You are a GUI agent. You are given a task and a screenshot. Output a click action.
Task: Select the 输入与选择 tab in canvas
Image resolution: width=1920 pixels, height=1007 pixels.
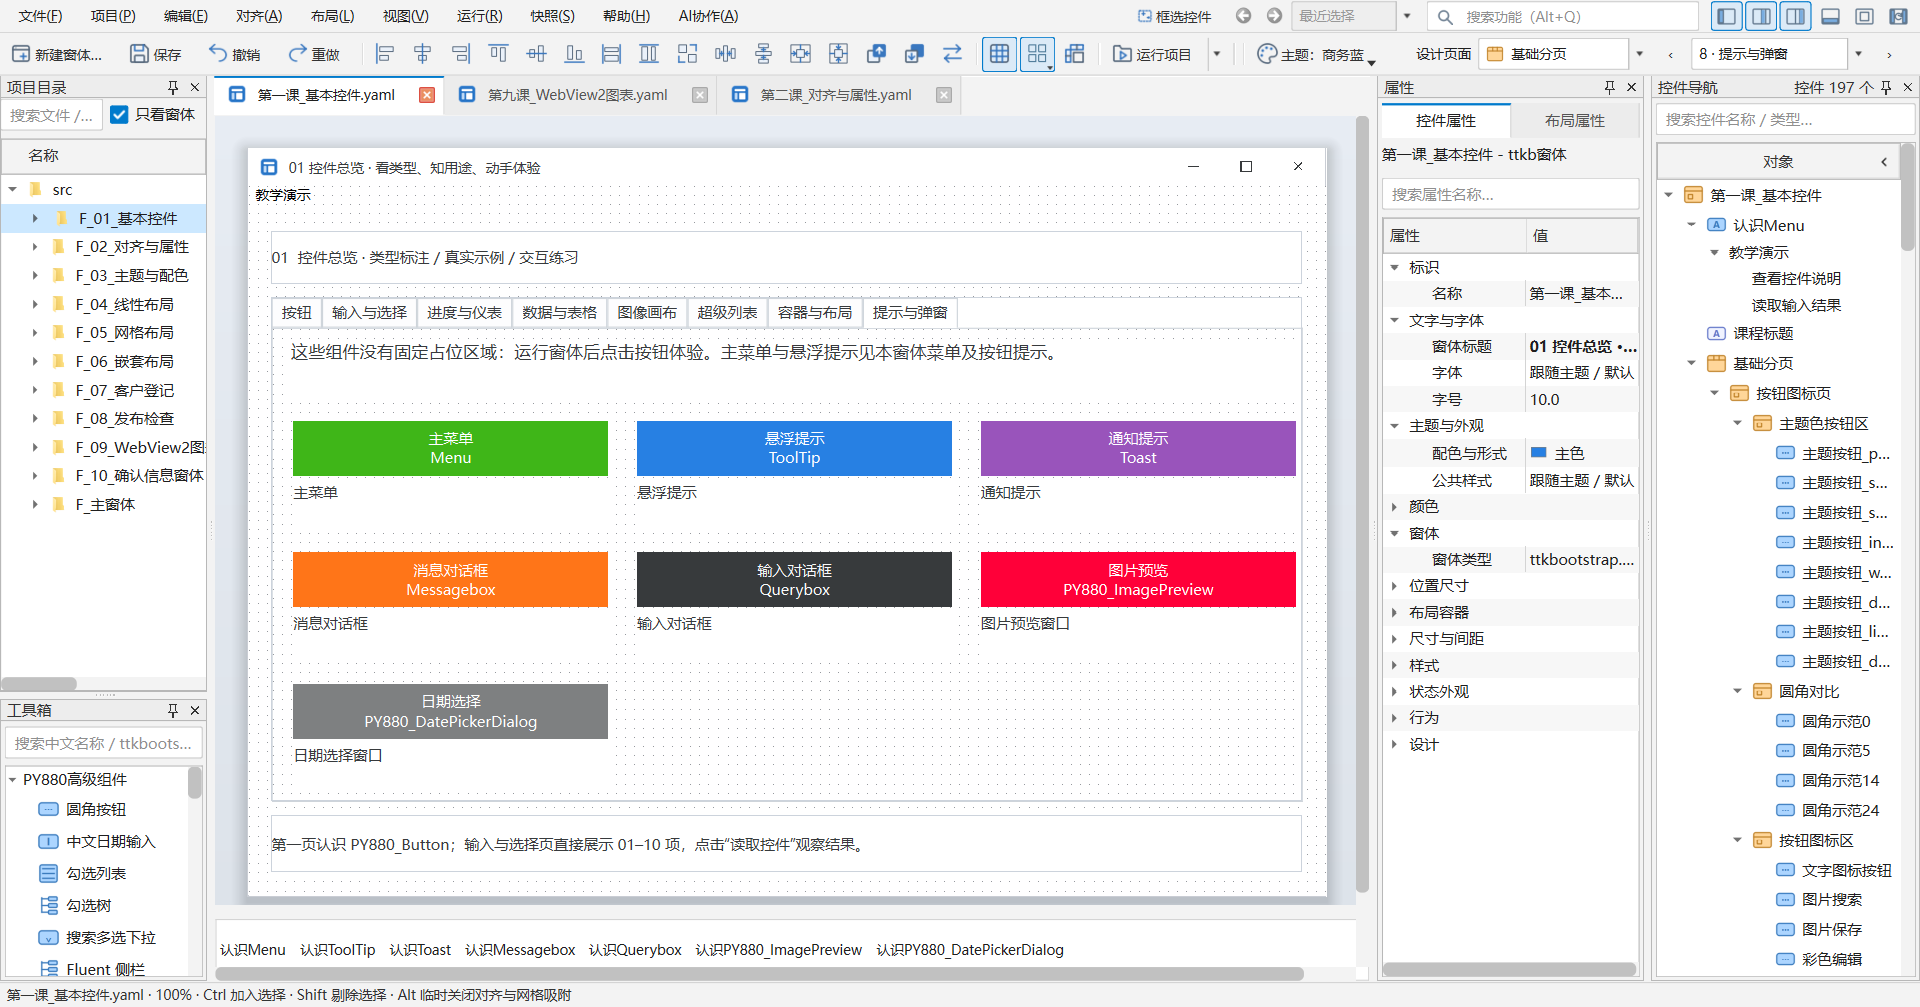tap(369, 313)
